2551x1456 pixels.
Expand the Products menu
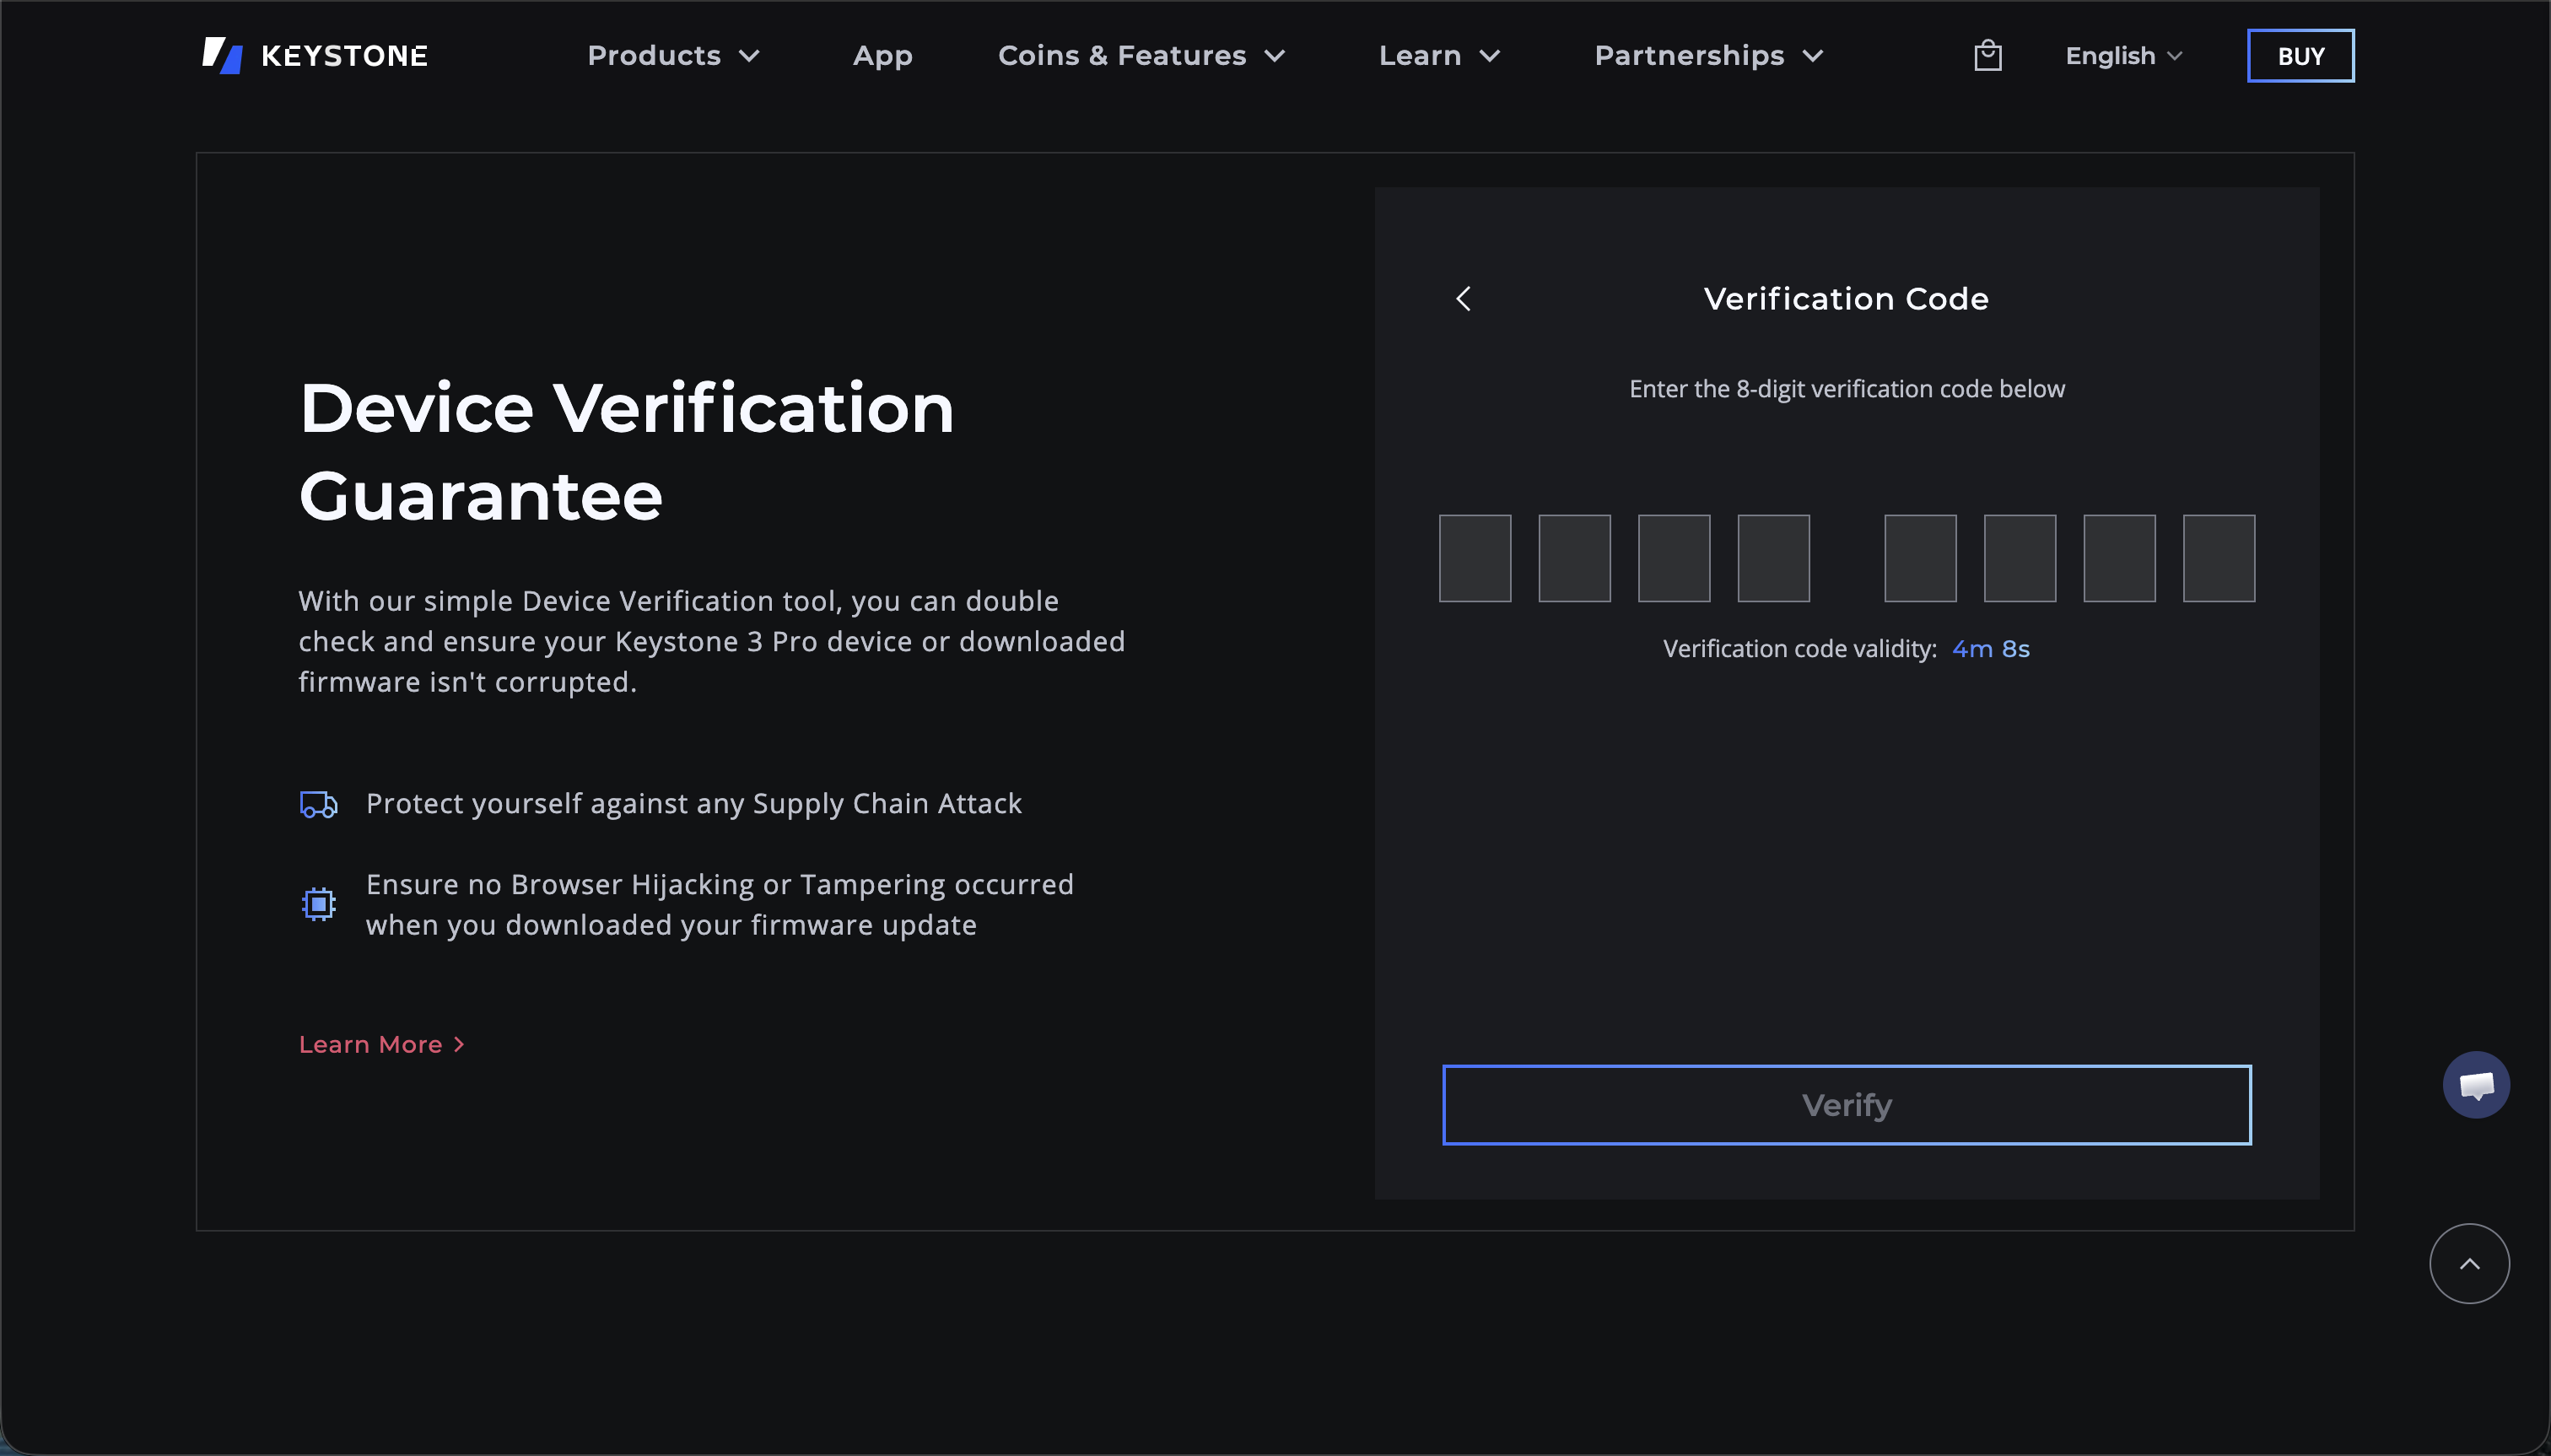(x=673, y=55)
